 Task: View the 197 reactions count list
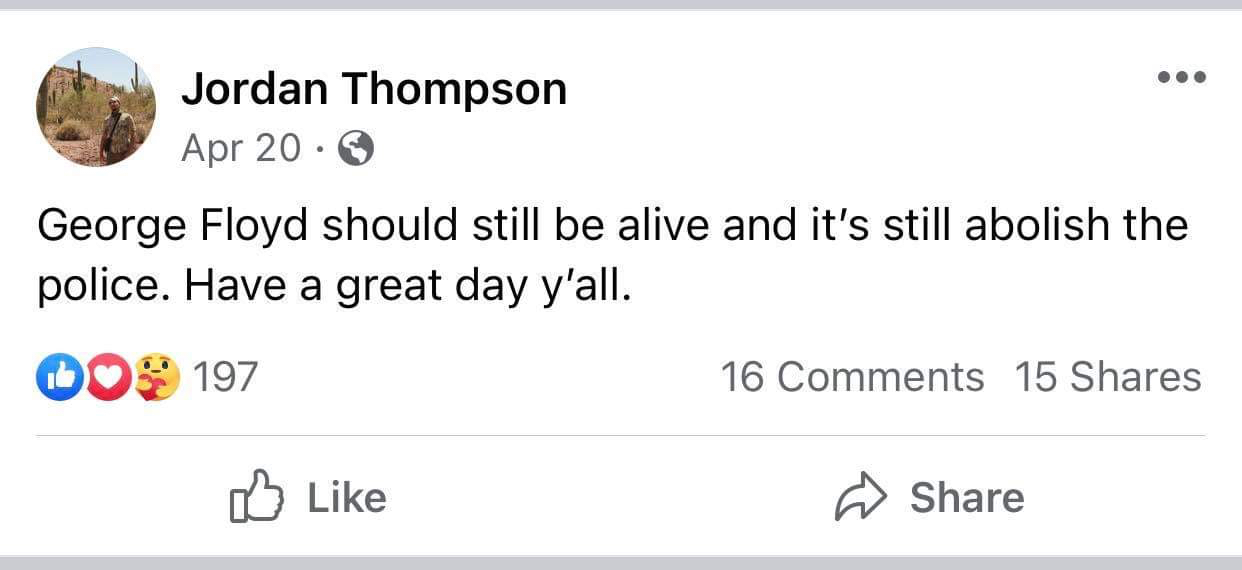[224, 378]
